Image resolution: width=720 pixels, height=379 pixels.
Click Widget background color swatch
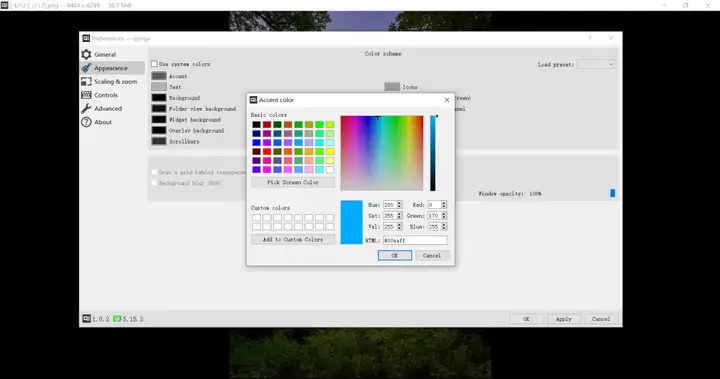[x=159, y=119]
